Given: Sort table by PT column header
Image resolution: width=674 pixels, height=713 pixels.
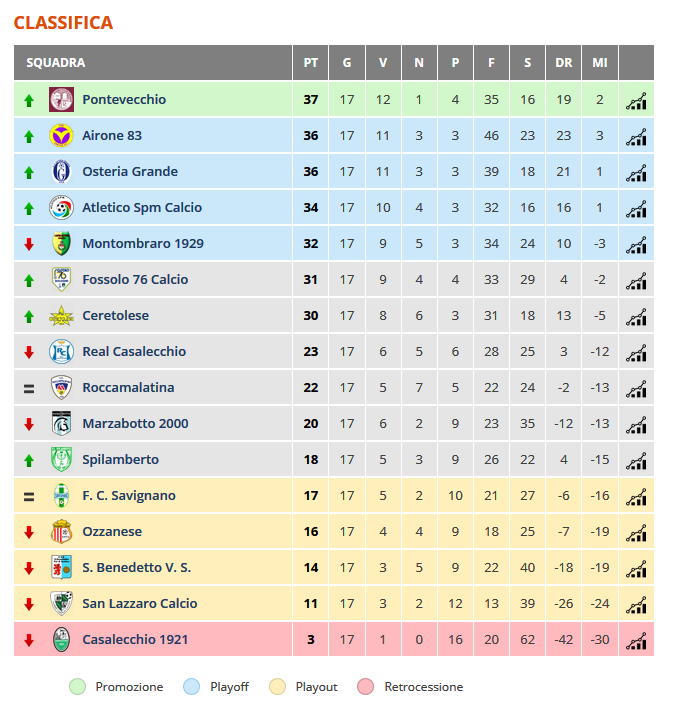Looking at the screenshot, I should 311,62.
